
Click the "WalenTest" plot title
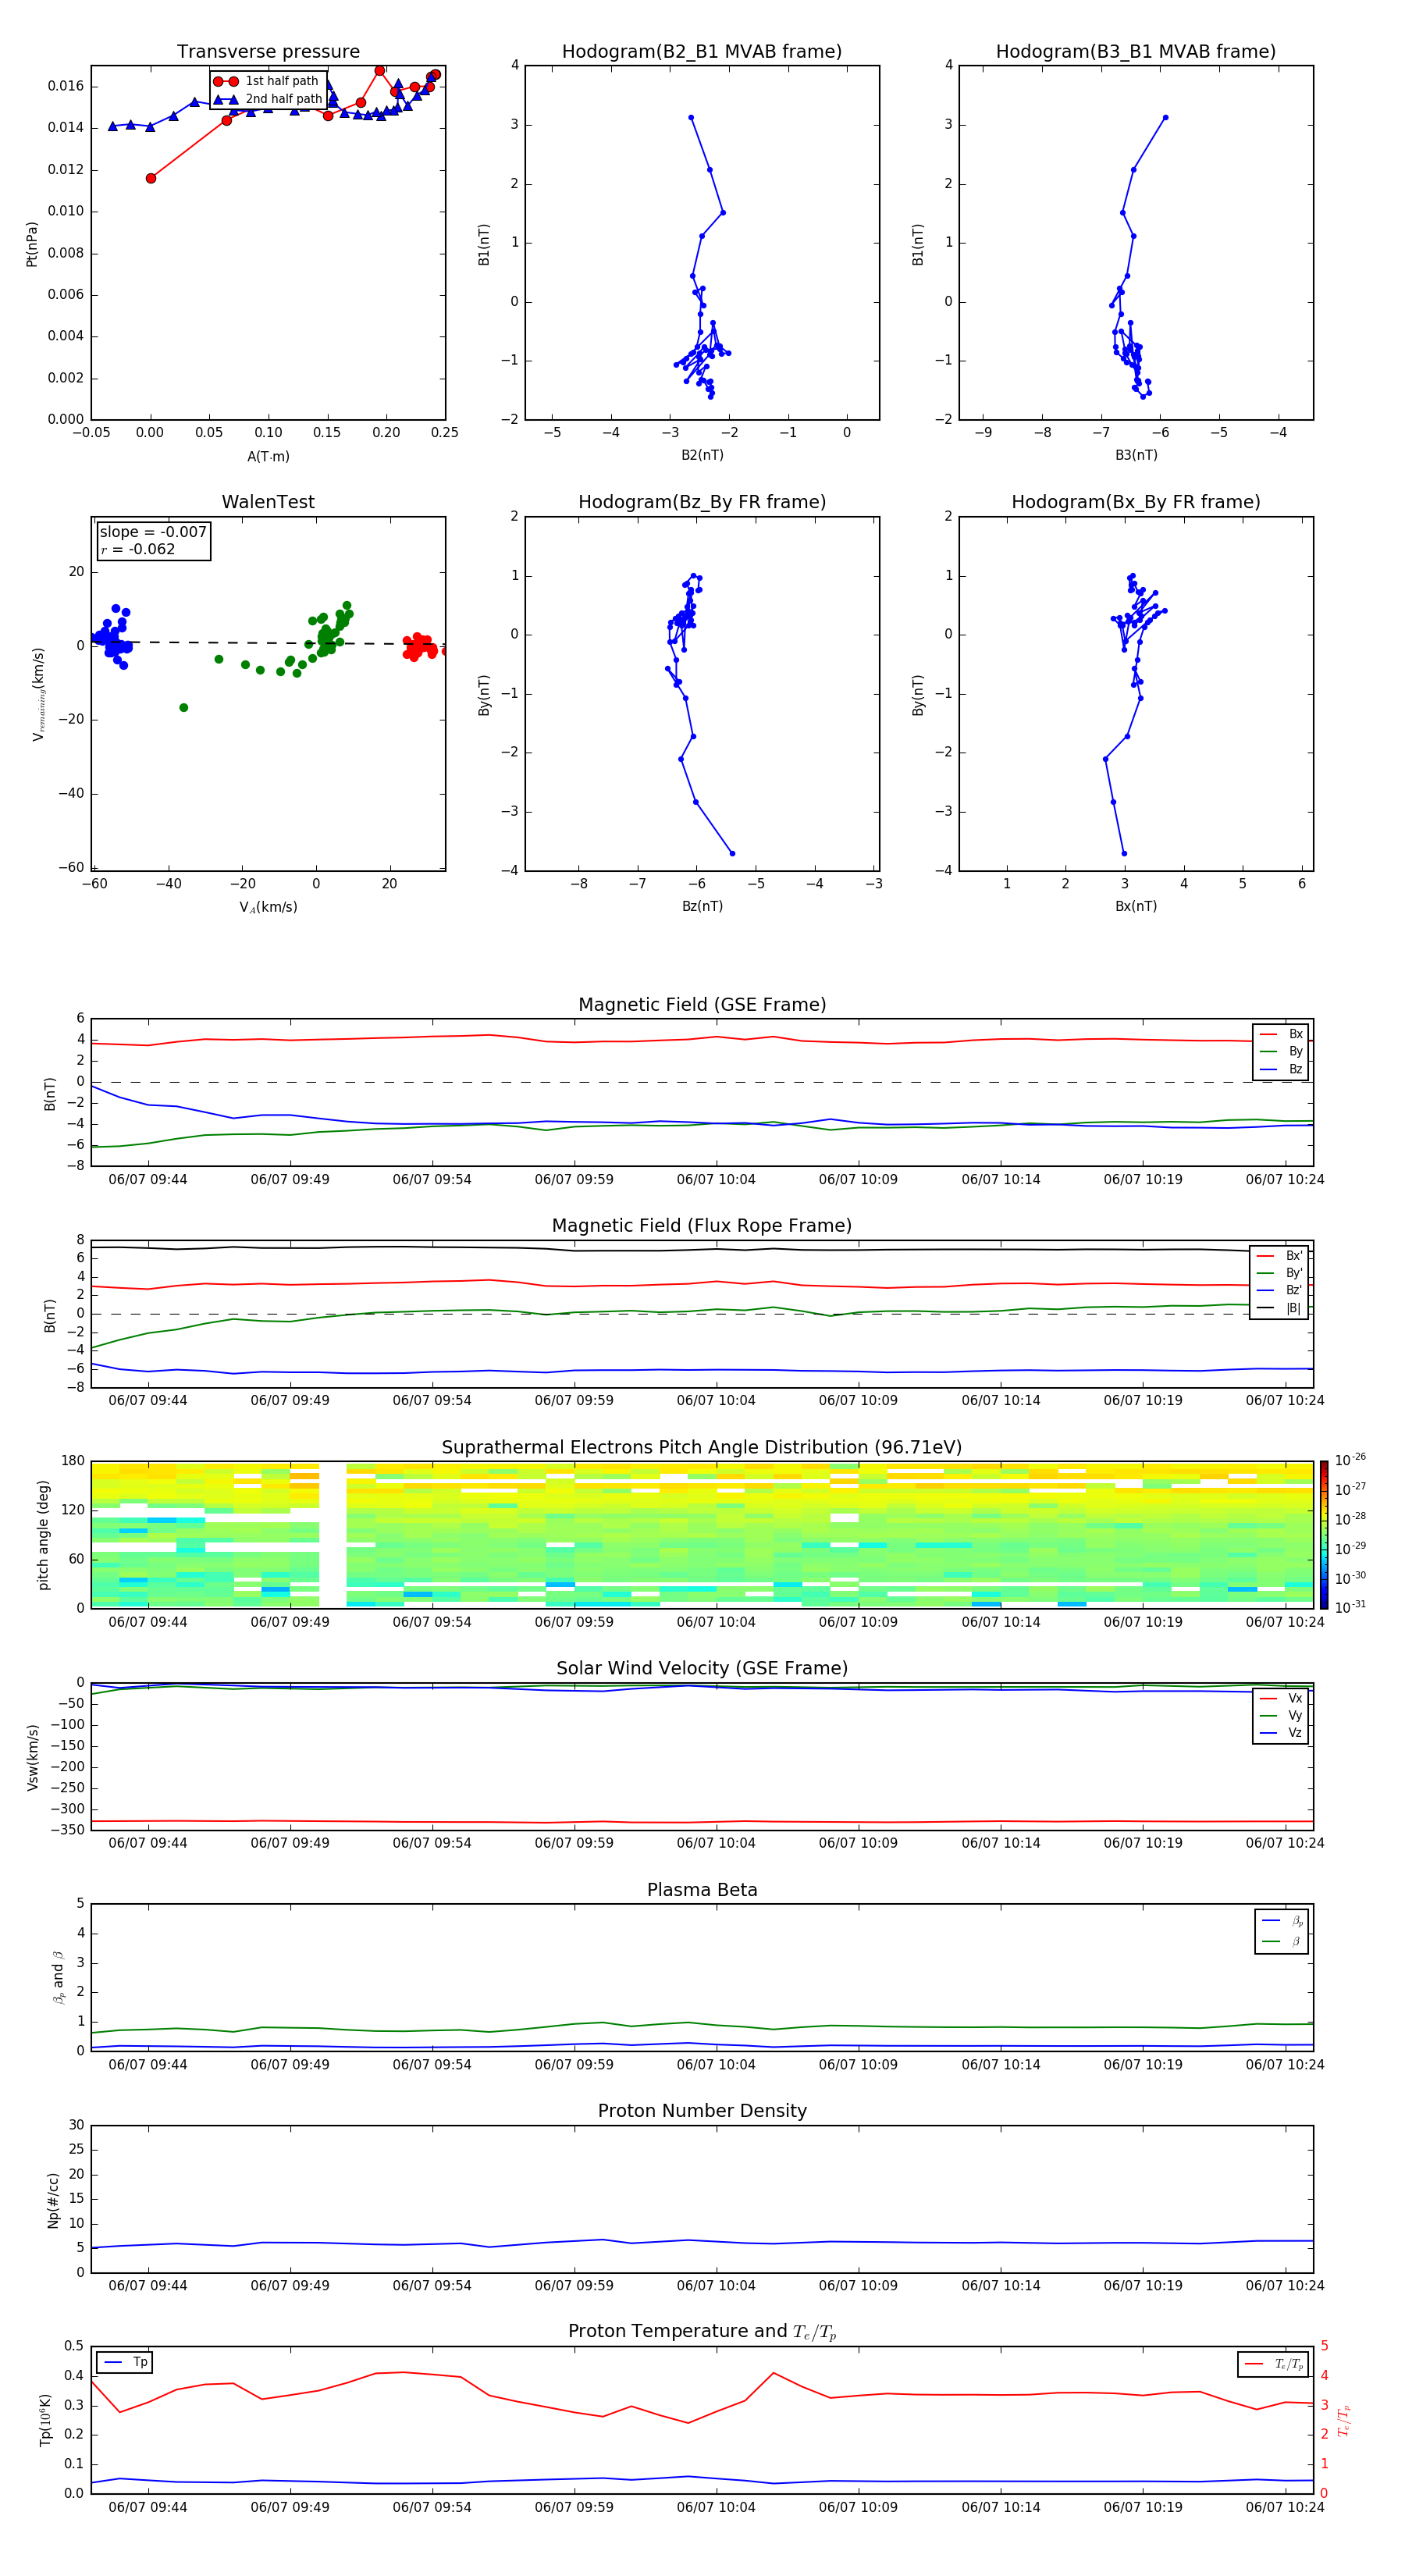[x=268, y=502]
